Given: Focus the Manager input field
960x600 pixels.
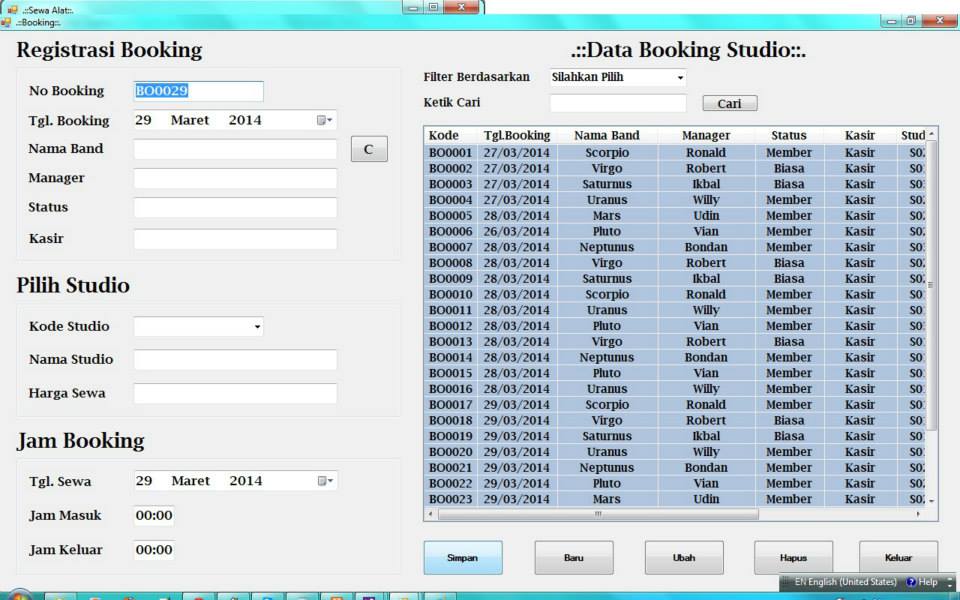Looking at the screenshot, I should pyautogui.click(x=235, y=178).
